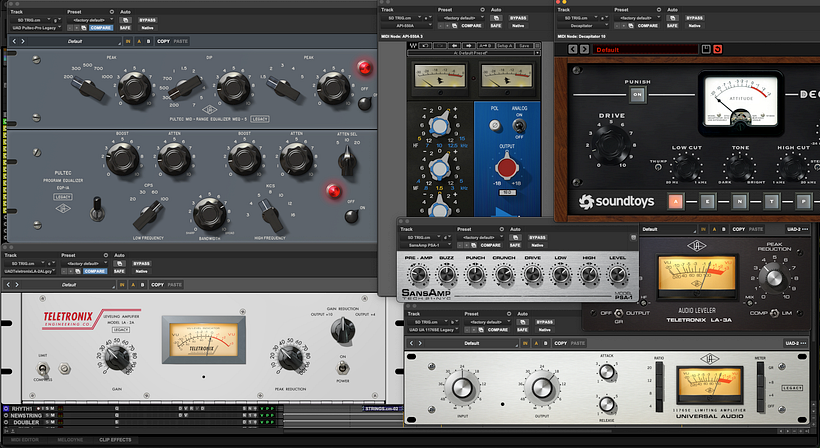Open the SansAmp PSA-1 plugin selector dropdown

click(x=426, y=245)
